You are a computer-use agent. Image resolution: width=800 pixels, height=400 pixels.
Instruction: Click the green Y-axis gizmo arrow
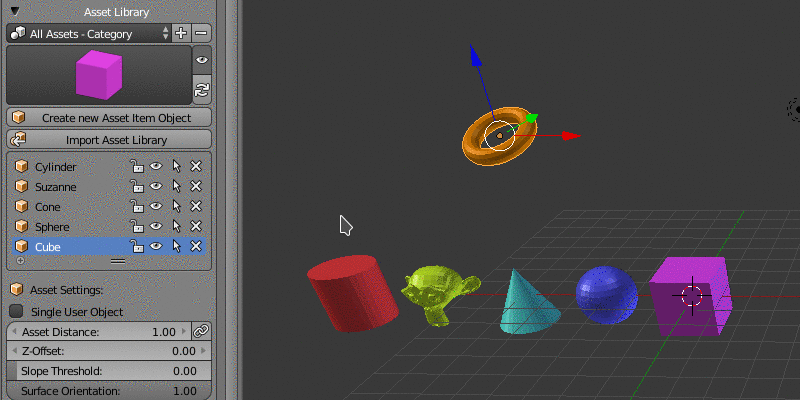[532, 118]
